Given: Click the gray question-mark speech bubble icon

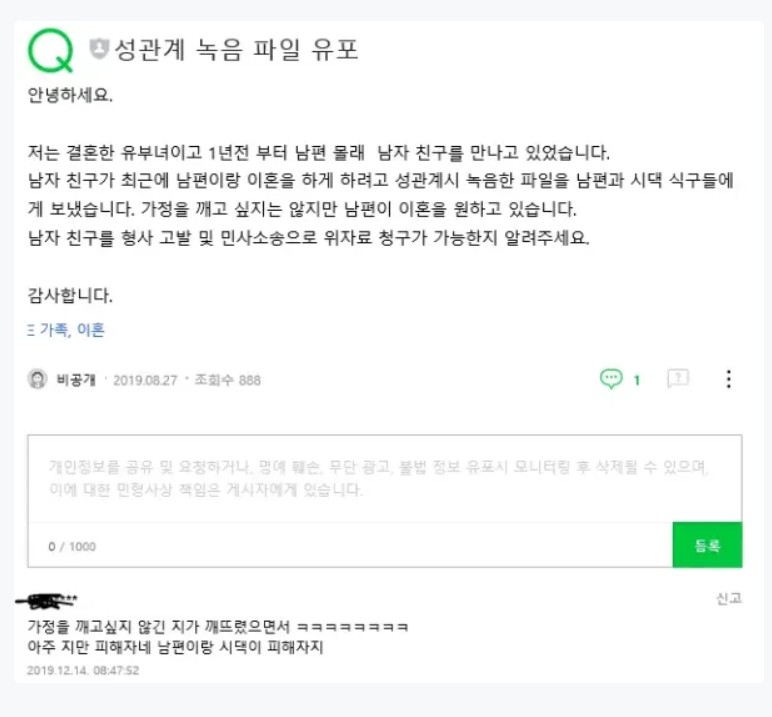Looking at the screenshot, I should click(x=678, y=379).
